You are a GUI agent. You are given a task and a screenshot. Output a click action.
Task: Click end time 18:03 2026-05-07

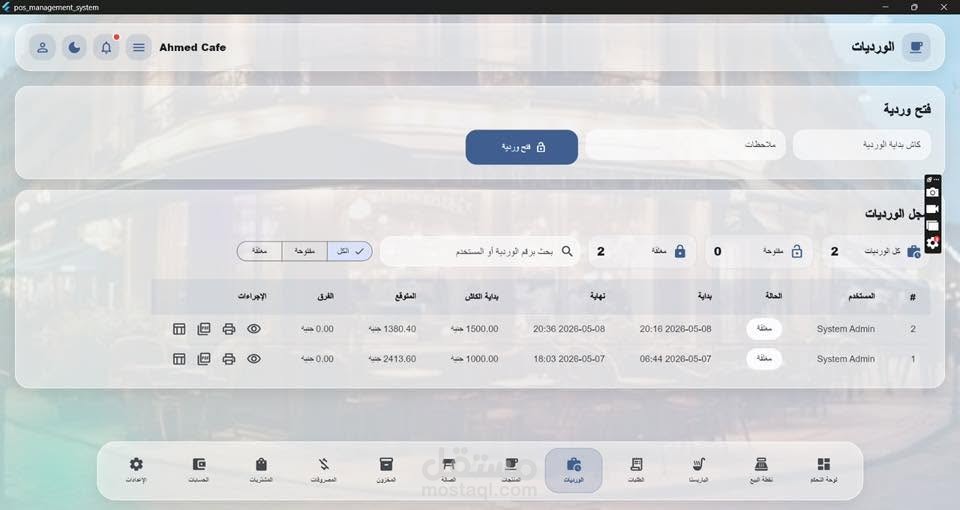click(569, 359)
